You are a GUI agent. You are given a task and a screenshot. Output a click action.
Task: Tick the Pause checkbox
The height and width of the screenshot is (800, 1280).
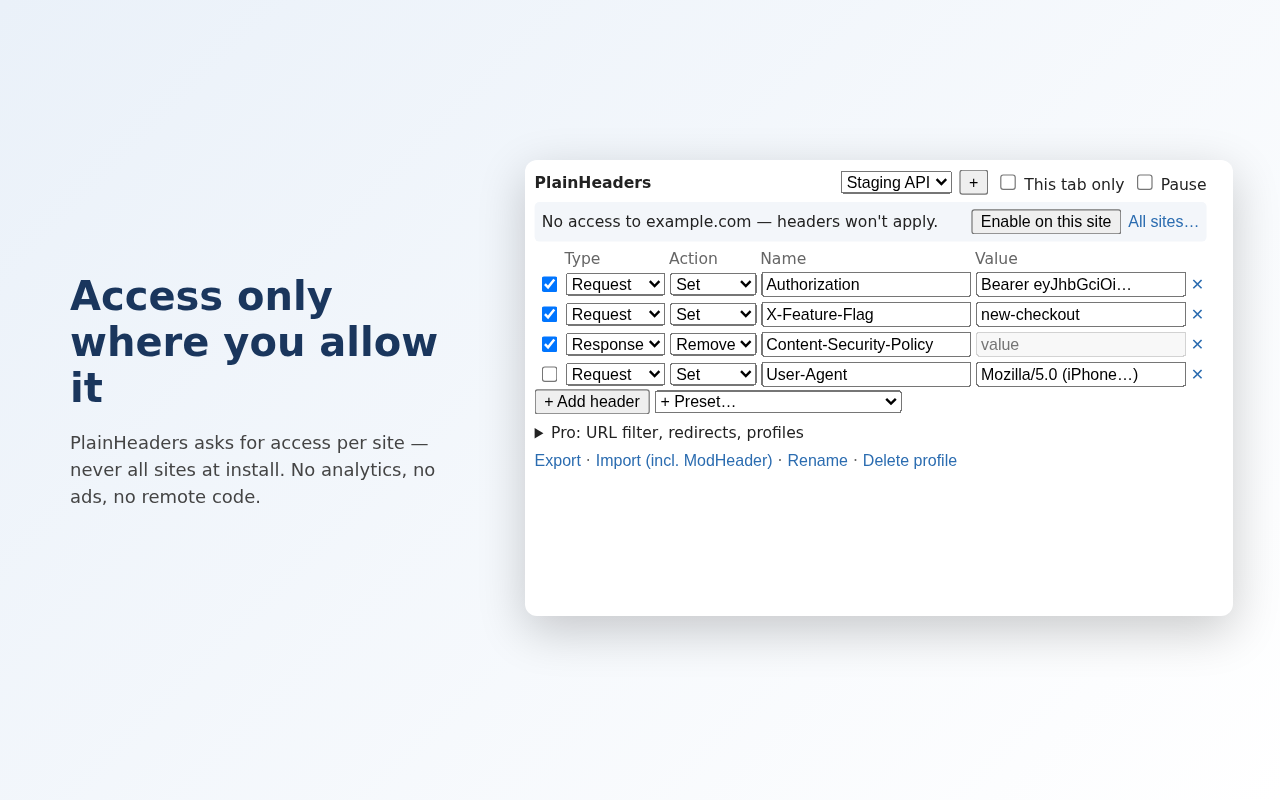tap(1145, 182)
